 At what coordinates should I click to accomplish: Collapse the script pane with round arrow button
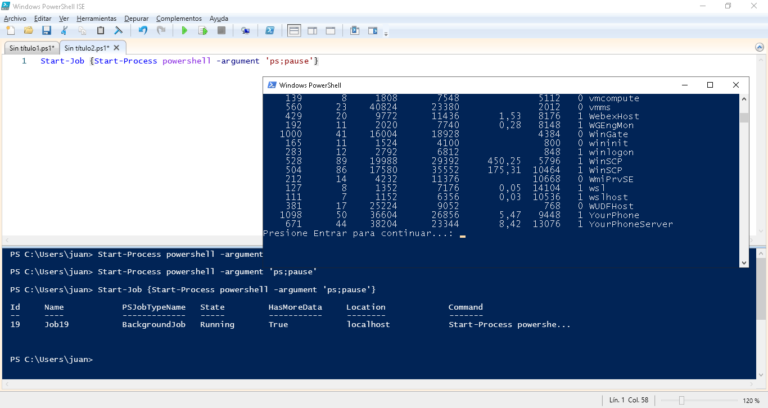pos(759,48)
